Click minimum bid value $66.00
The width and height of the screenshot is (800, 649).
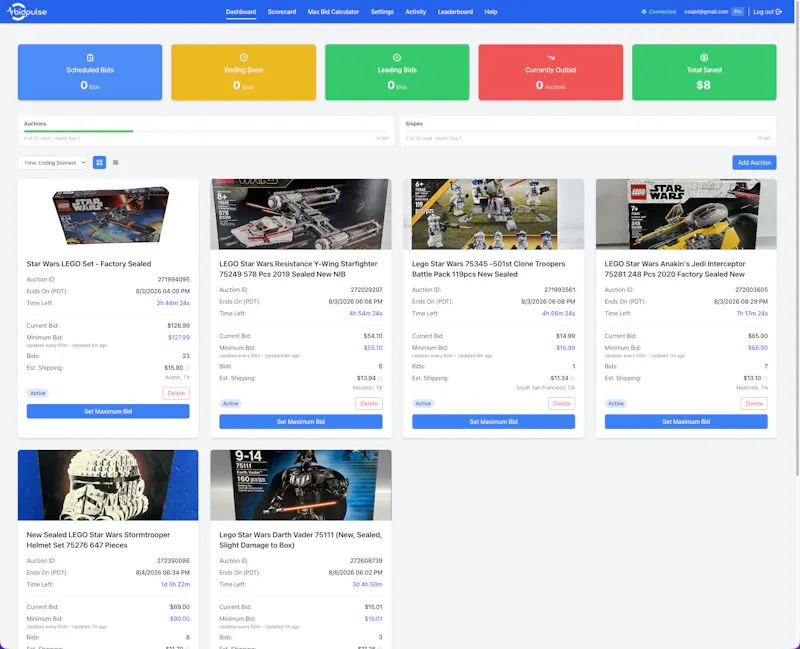pyautogui.click(x=758, y=348)
